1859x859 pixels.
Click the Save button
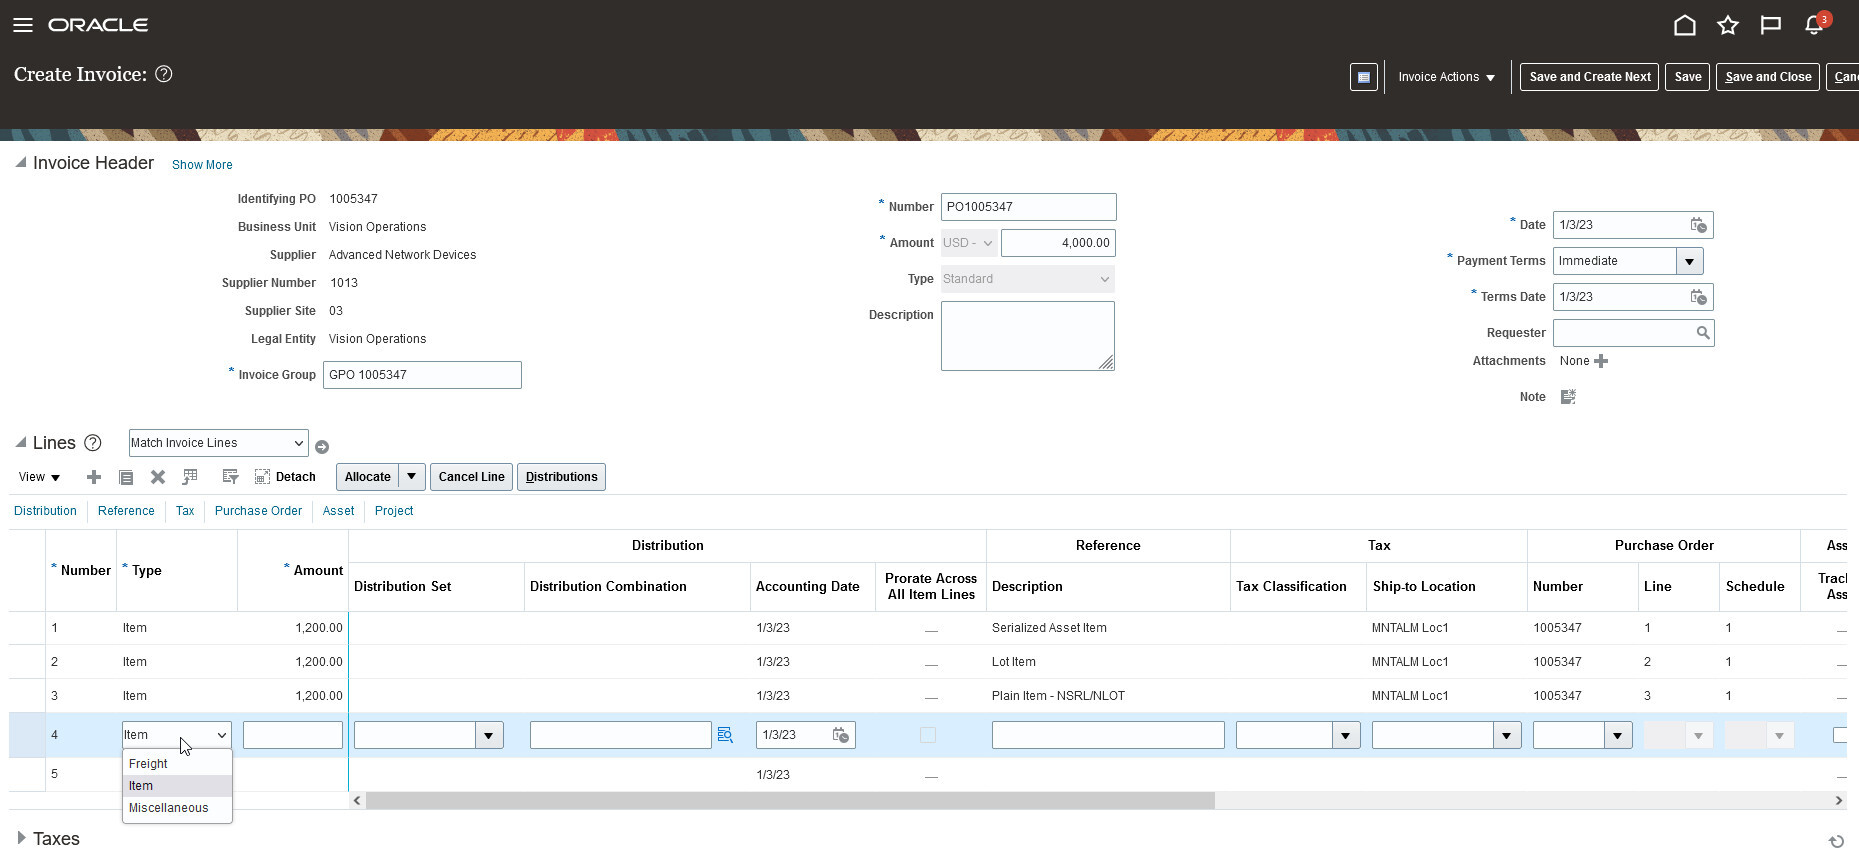1688,77
